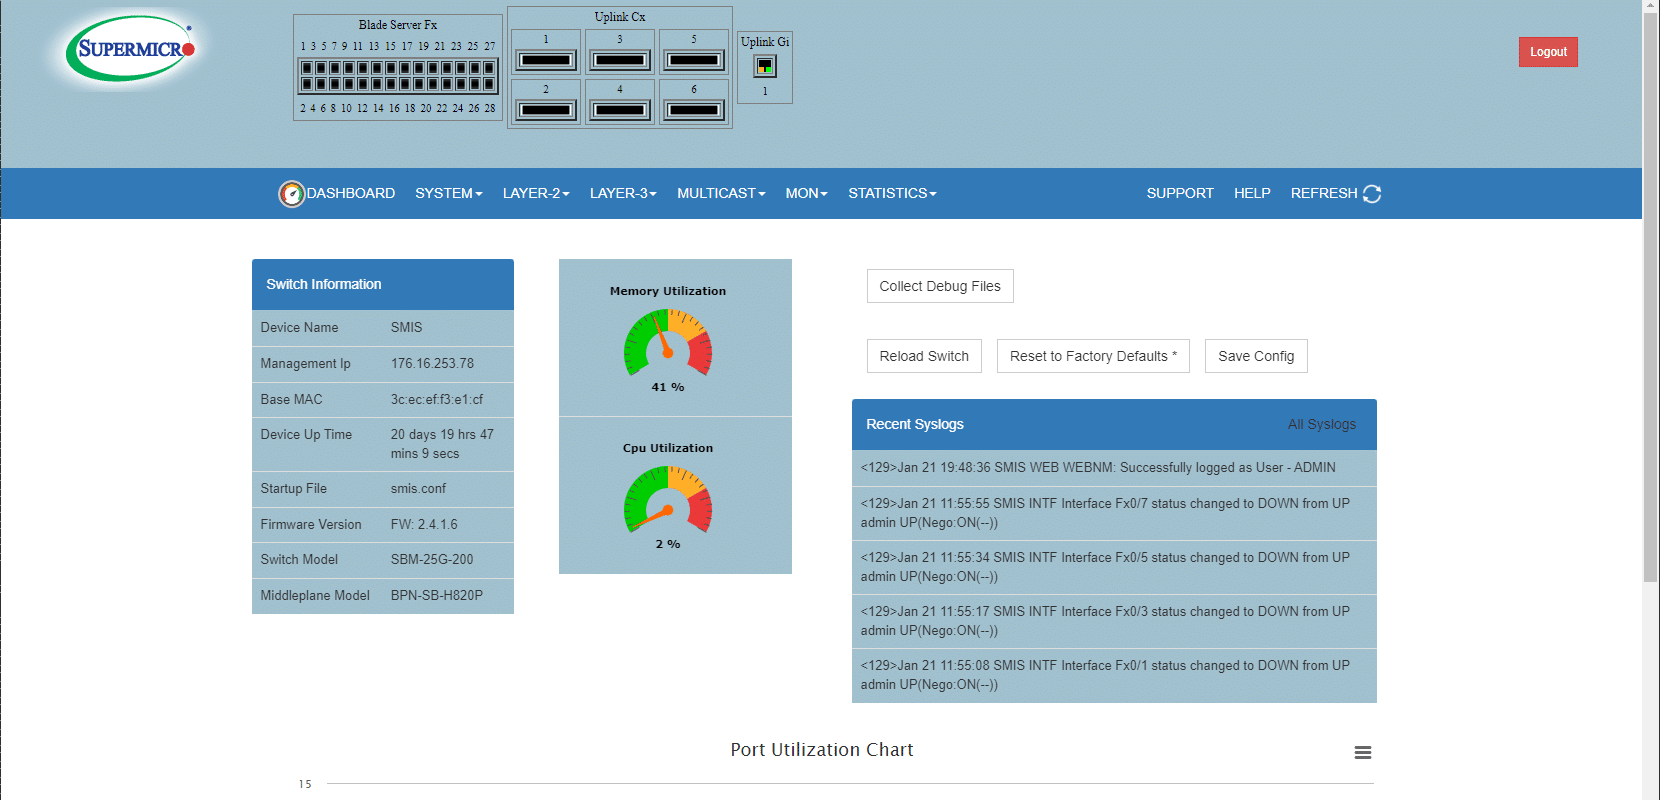Click the Startup File value smis.conf

(x=418, y=488)
